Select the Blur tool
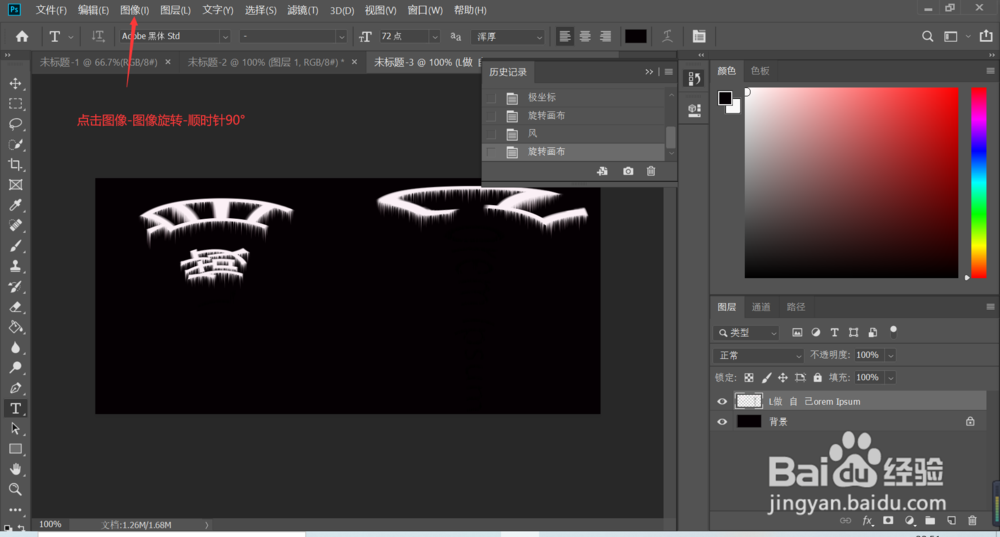Image resolution: width=1000 pixels, height=537 pixels. (15, 348)
